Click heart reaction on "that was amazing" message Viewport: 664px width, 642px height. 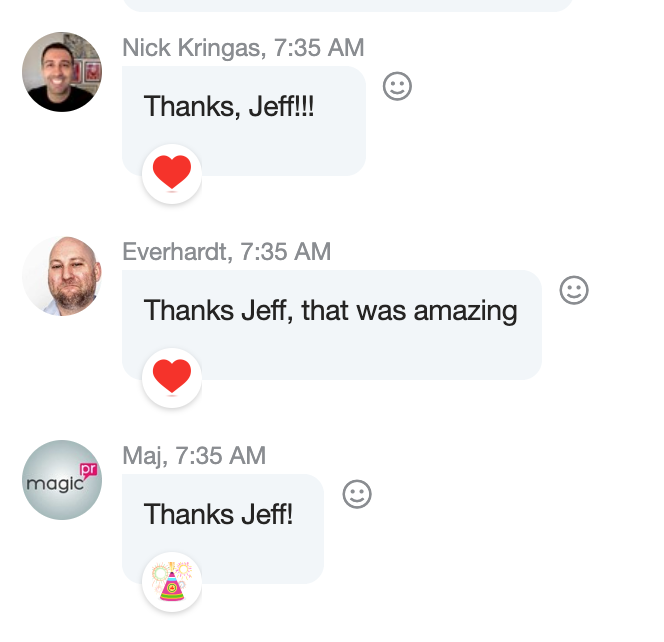pyautogui.click(x=172, y=378)
